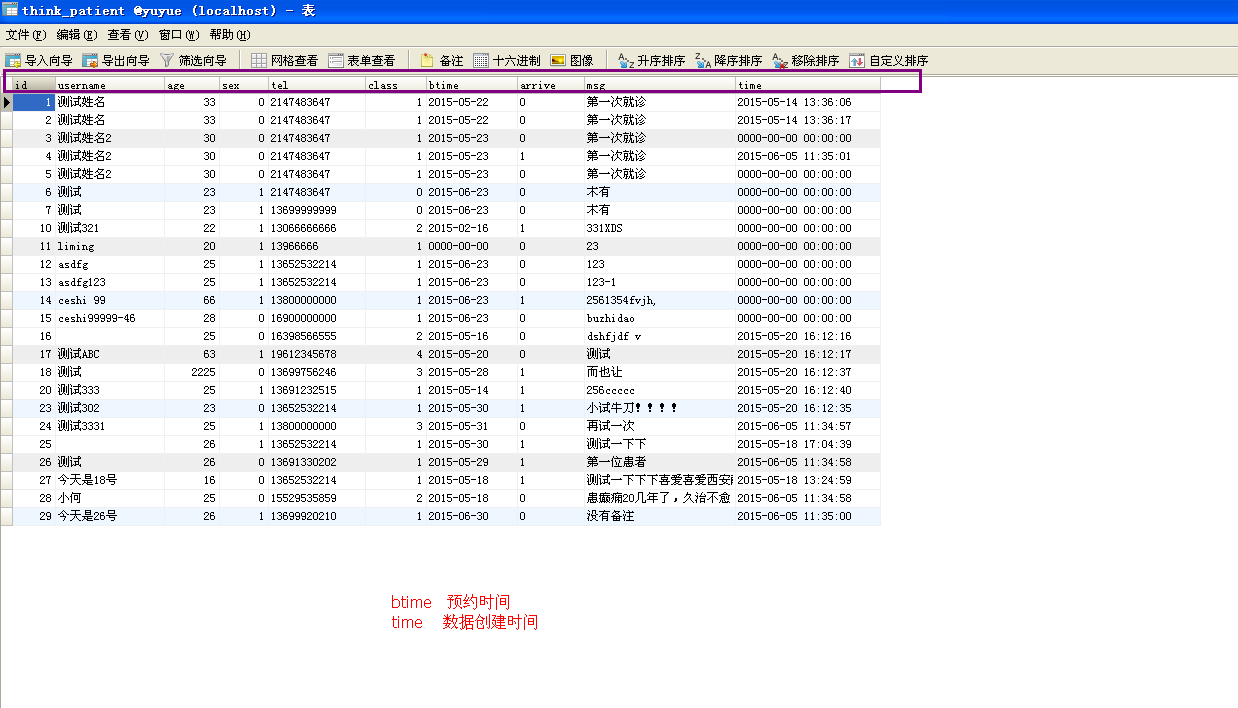Open the Help (帮助) menu
Viewport: 1238px width, 708px height.
coord(230,35)
